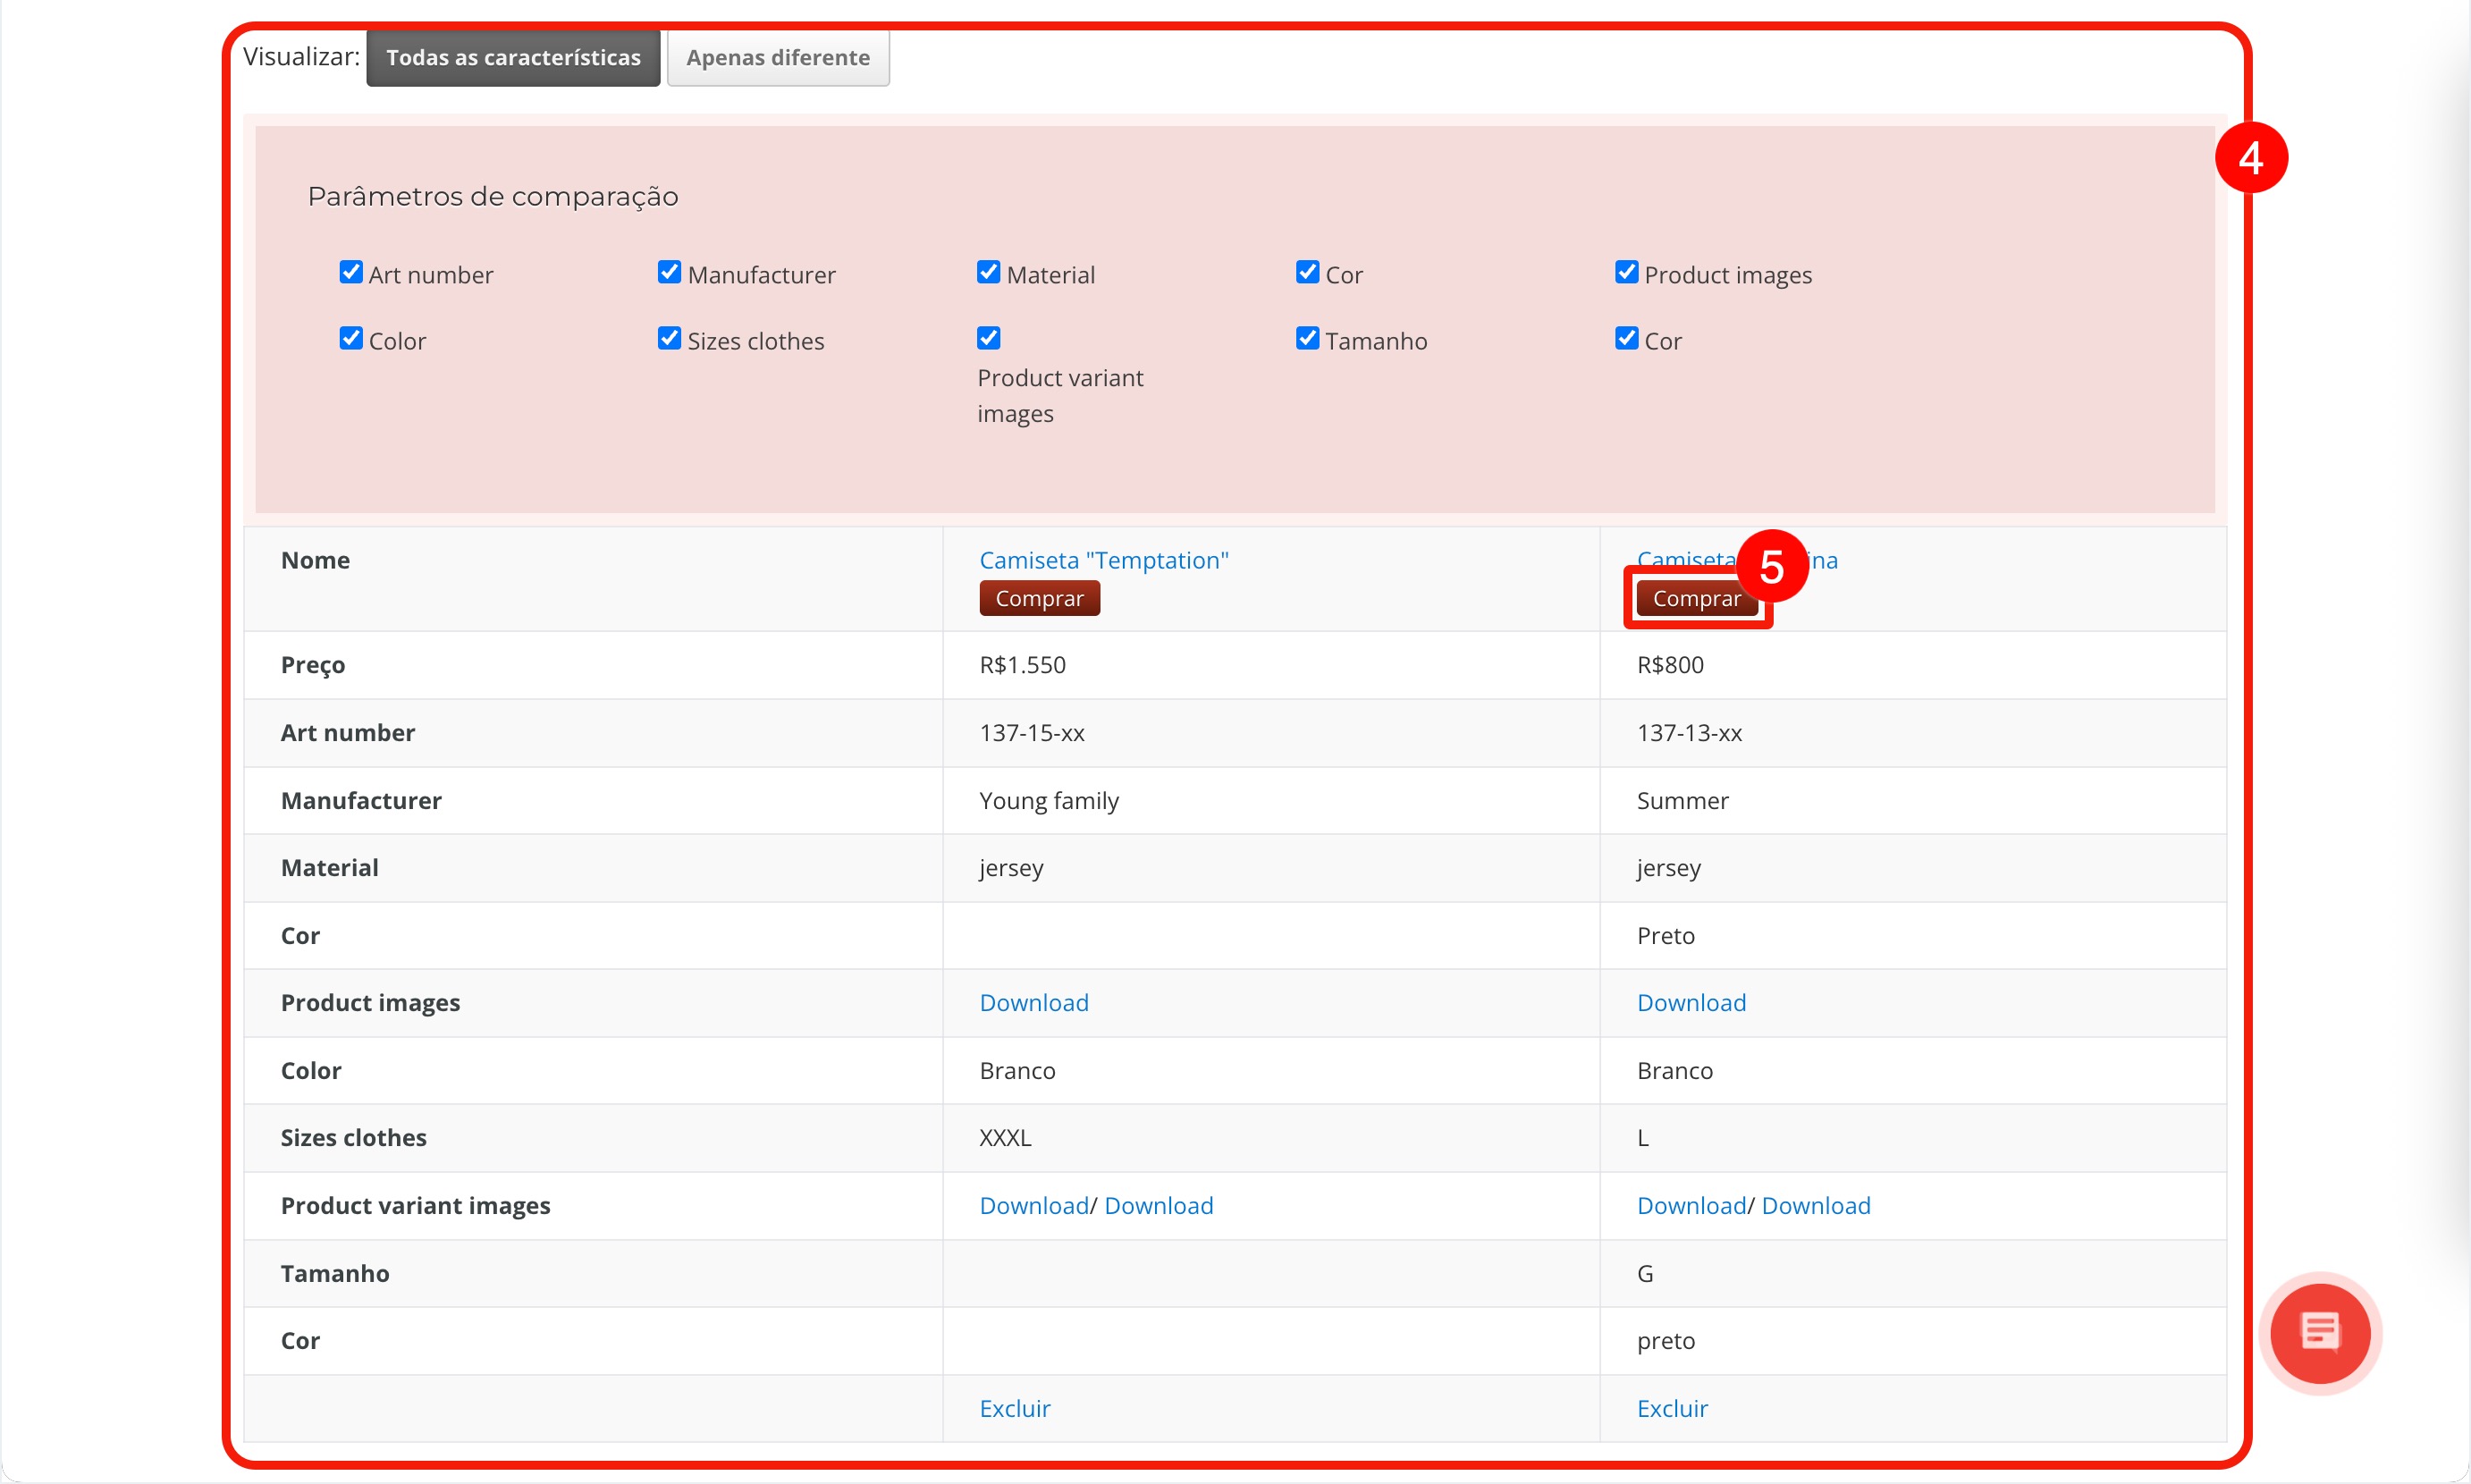Open the red chat widget icon
The image size is (2471, 1484).
[2319, 1333]
